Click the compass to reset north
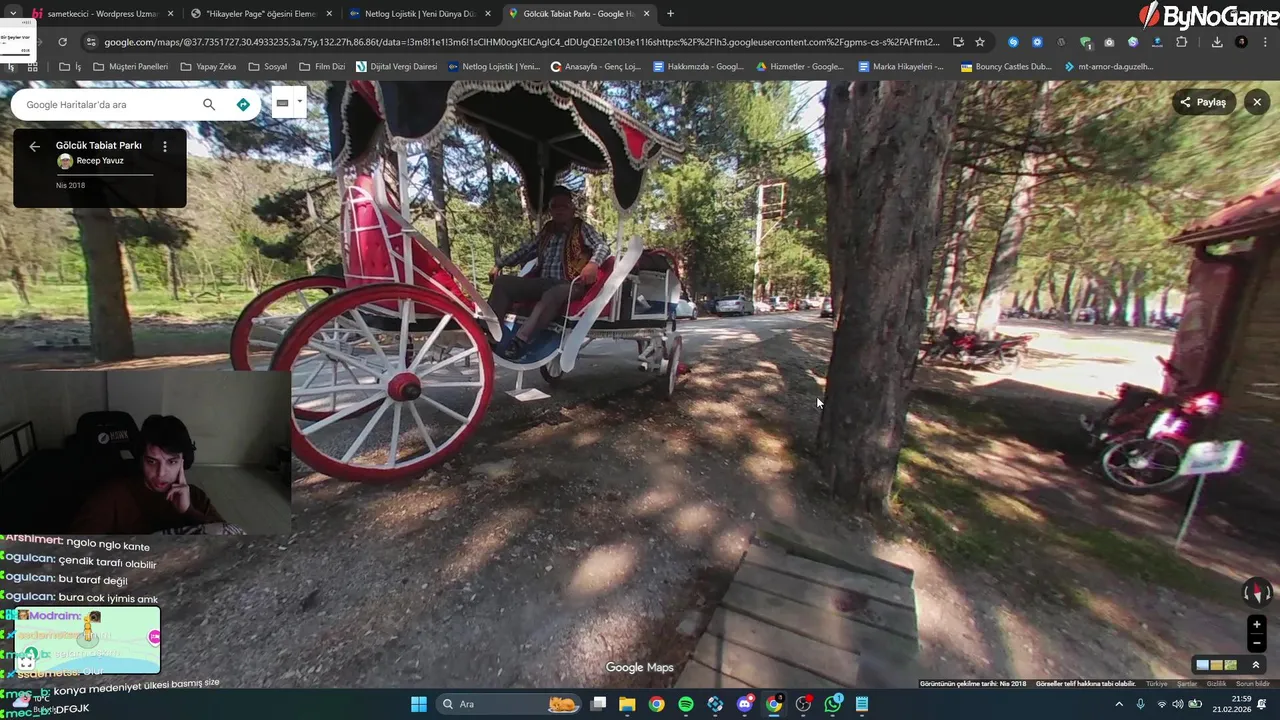Image resolution: width=1280 pixels, height=720 pixels. pyautogui.click(x=1257, y=592)
